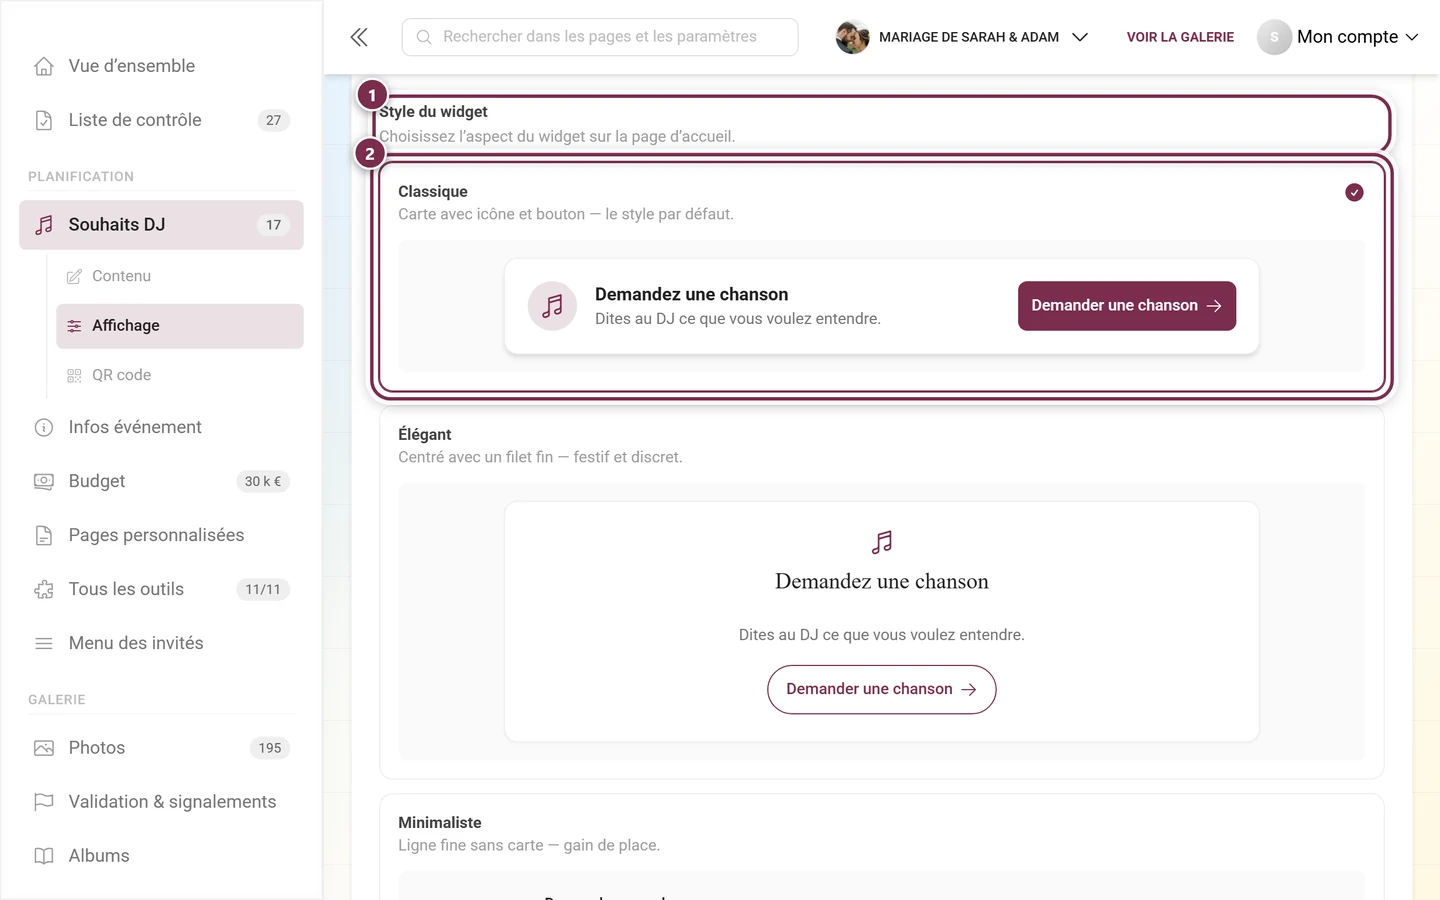Image resolution: width=1440 pixels, height=900 pixels.
Task: Click the round music icon in Classique preview
Action: pos(552,306)
